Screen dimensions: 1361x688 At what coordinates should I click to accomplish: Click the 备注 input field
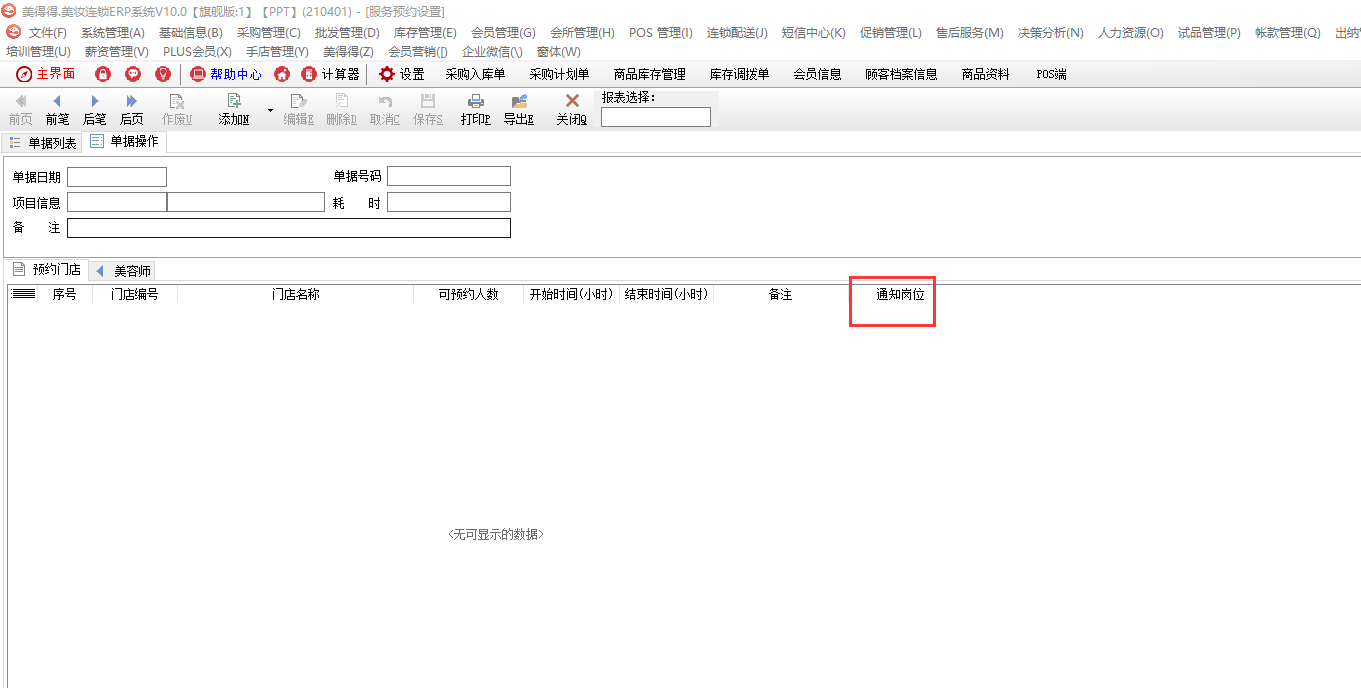coord(289,228)
